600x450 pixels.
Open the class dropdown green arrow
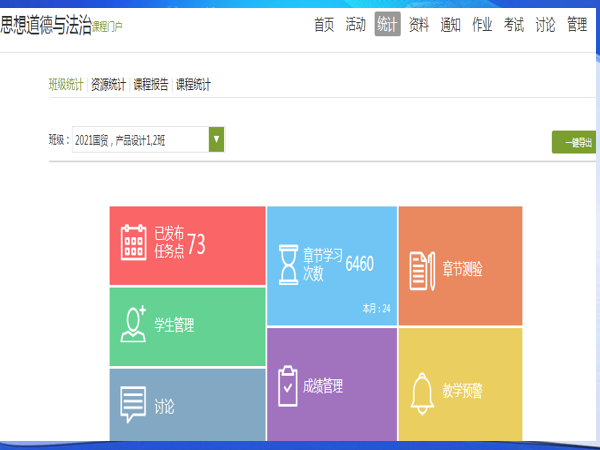click(216, 140)
